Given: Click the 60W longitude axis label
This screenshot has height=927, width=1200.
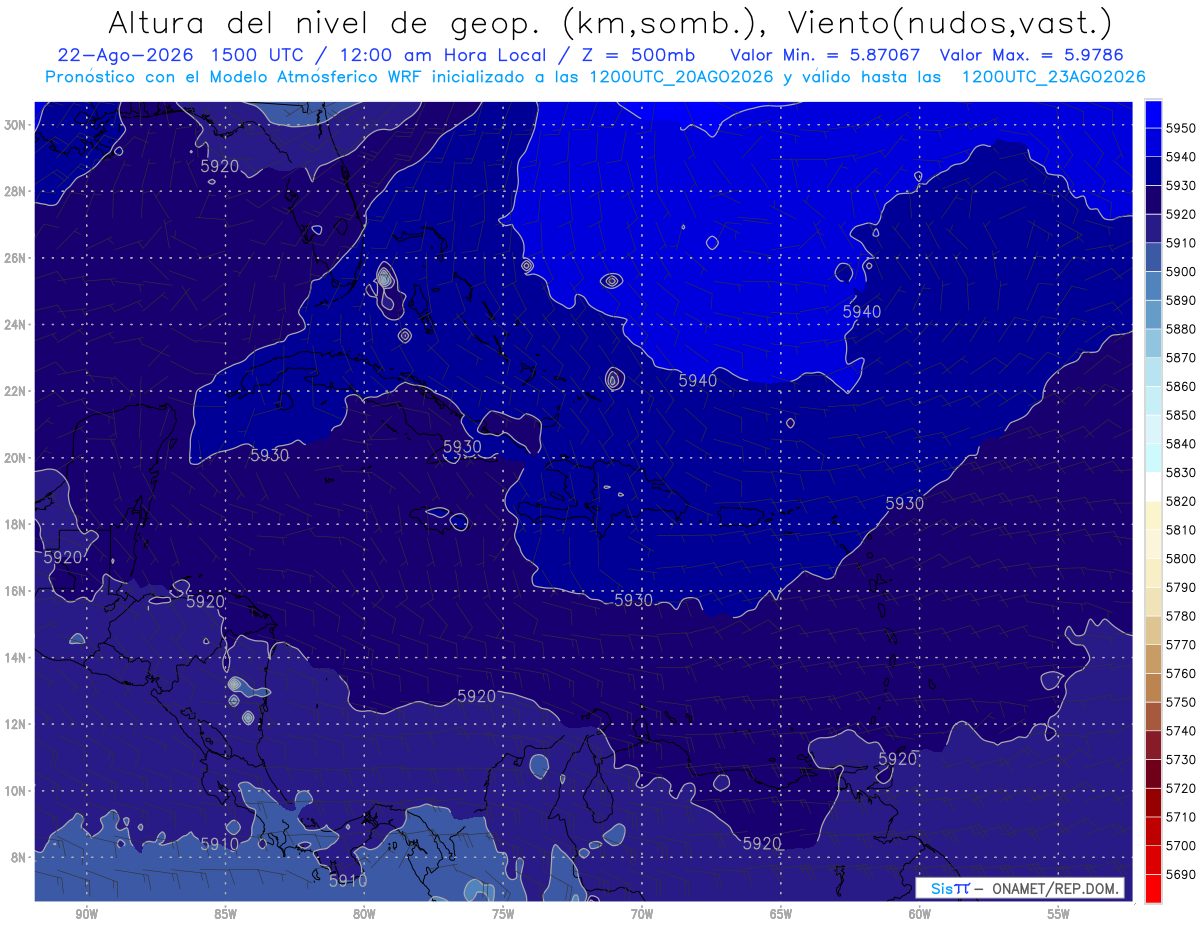Looking at the screenshot, I should (920, 914).
